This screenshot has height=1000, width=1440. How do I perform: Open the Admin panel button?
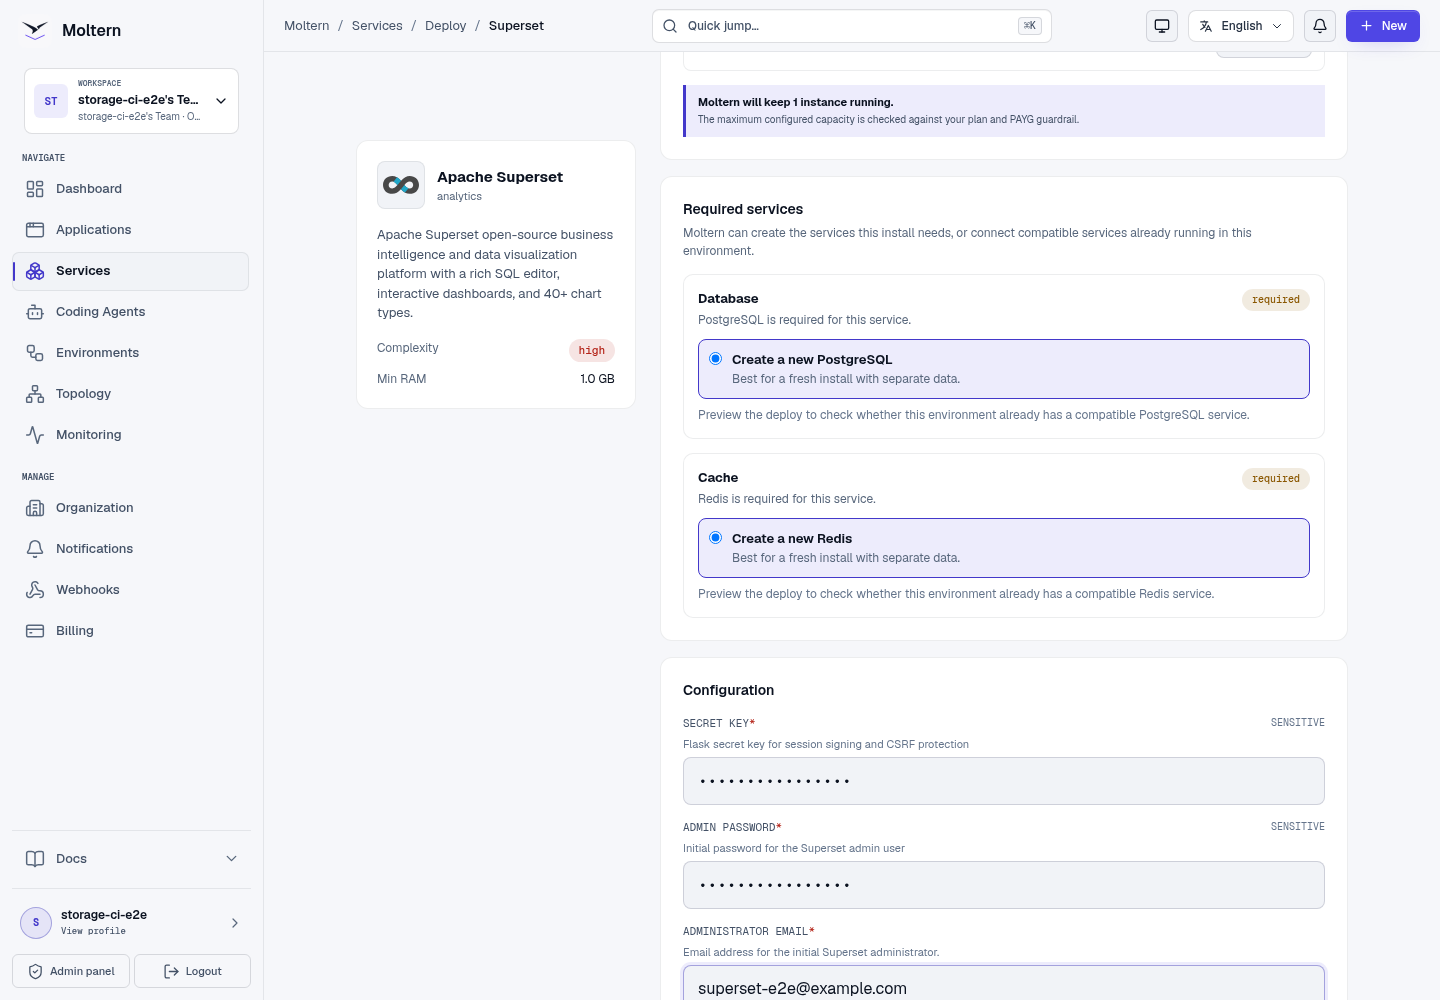[x=71, y=971]
